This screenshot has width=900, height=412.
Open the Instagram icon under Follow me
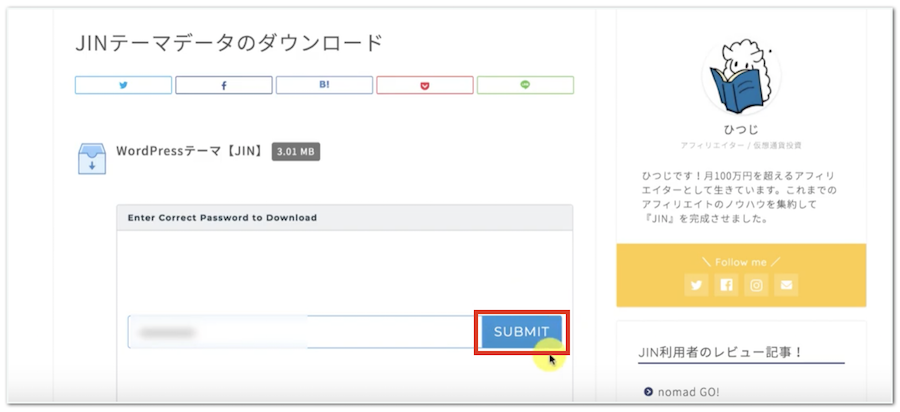coord(757,285)
